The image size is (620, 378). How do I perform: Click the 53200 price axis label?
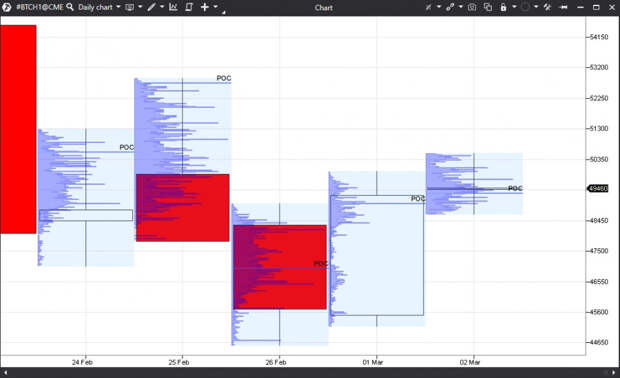pyautogui.click(x=599, y=67)
